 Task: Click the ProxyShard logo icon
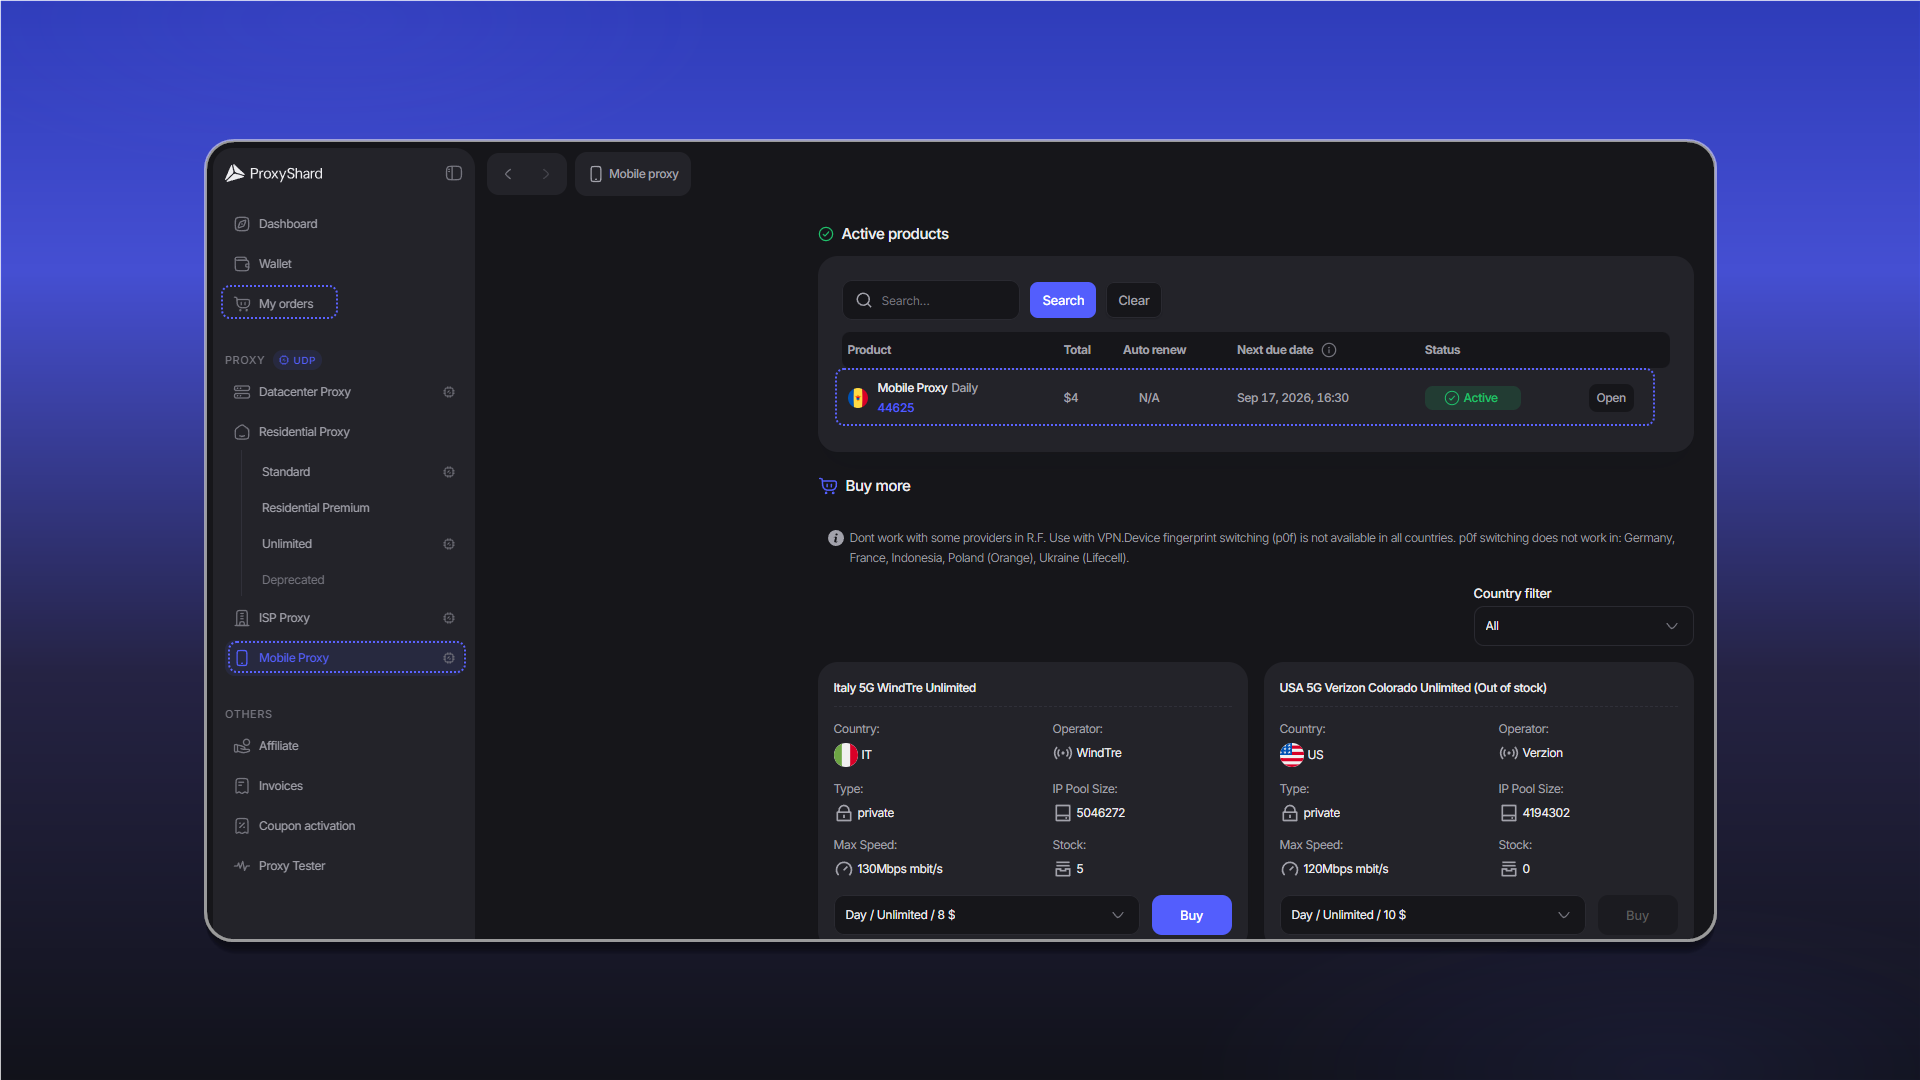point(234,173)
